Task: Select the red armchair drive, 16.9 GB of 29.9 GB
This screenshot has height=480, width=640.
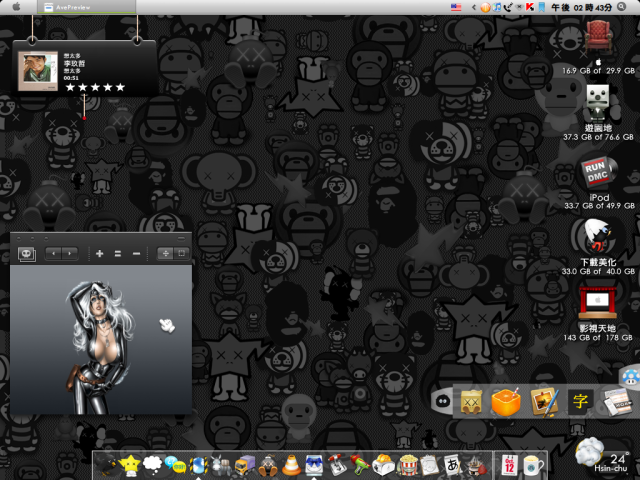Action: pyautogui.click(x=598, y=37)
